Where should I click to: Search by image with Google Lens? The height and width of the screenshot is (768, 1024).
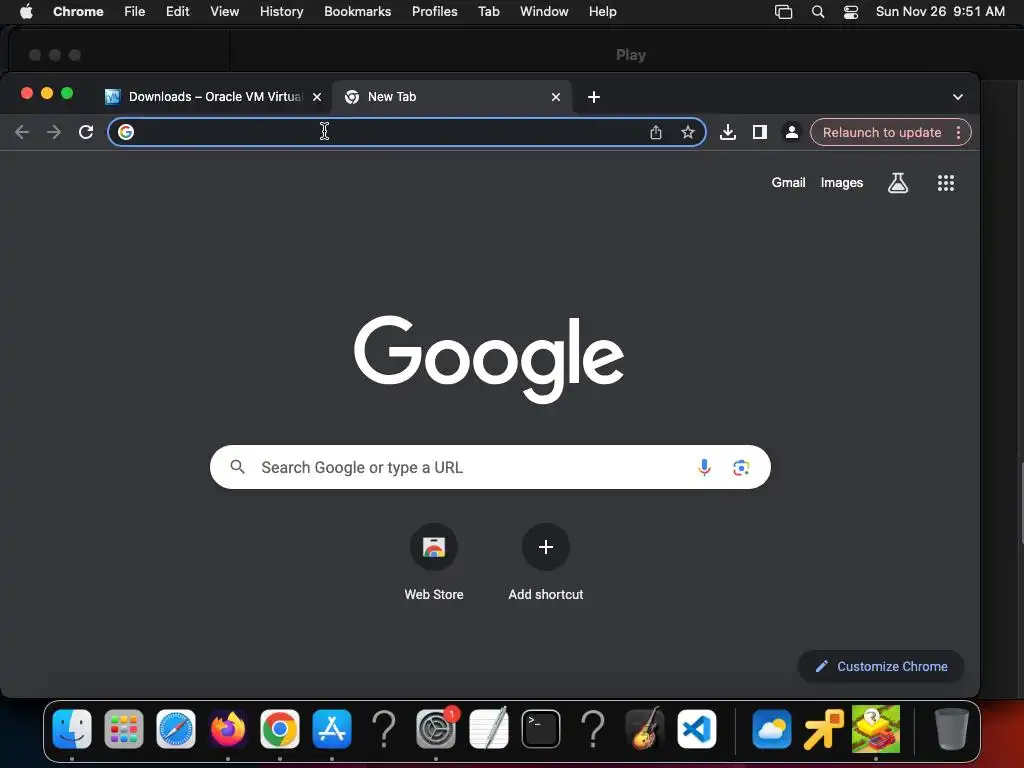pyautogui.click(x=741, y=468)
